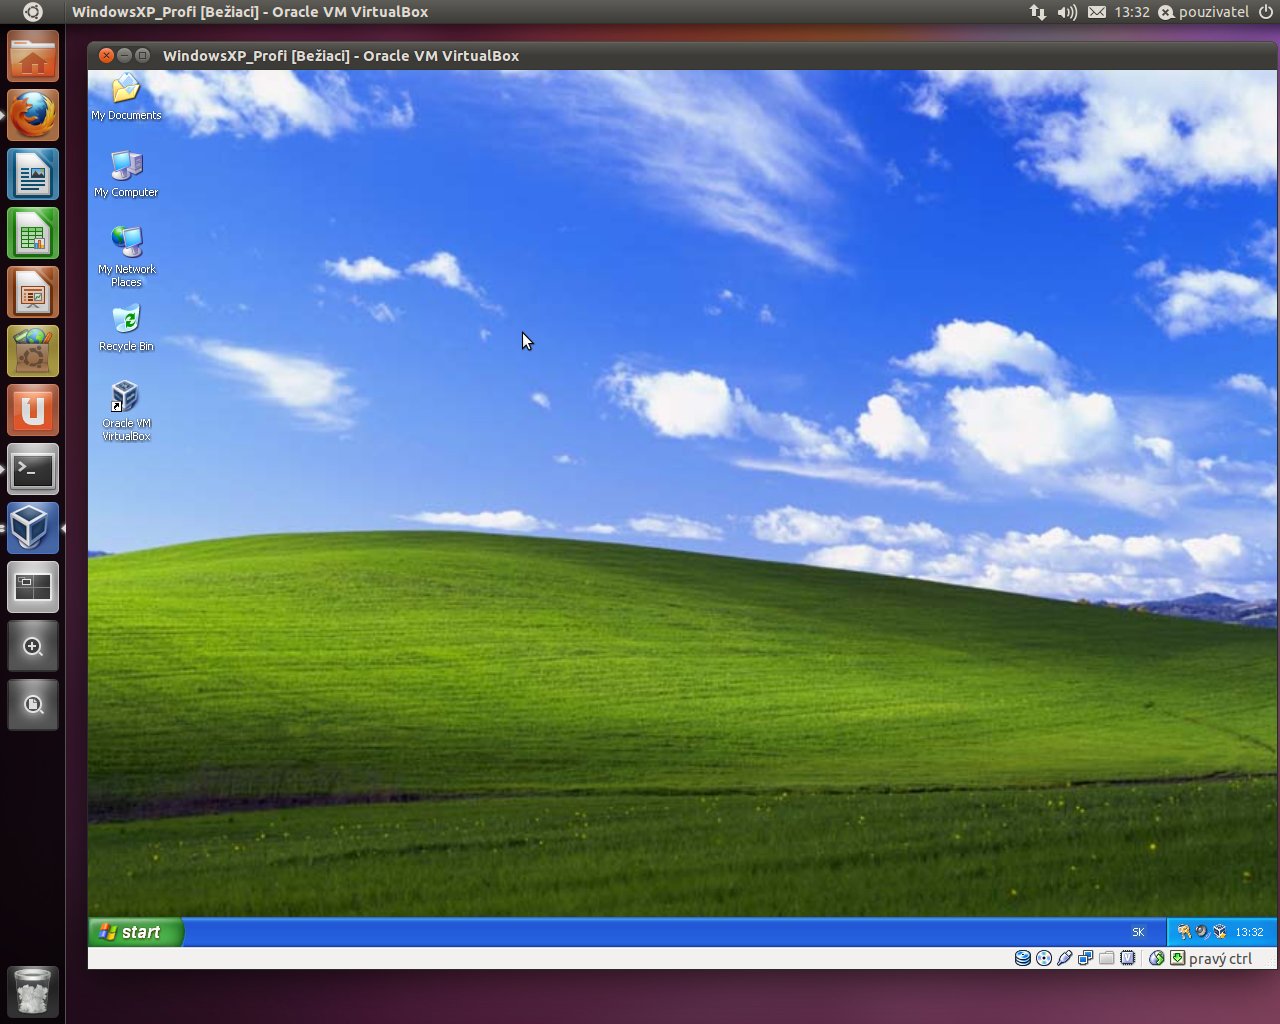Click the VirtualBox window title bar text
Screen dimensions: 1280x1024
click(341, 56)
